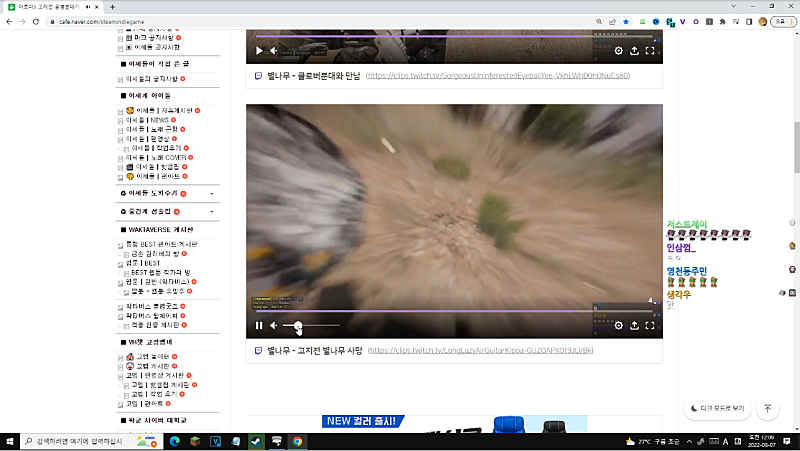Image resolution: width=800 pixels, height=451 pixels.
Task: Enter fullscreen on the upper clip
Action: [650, 51]
